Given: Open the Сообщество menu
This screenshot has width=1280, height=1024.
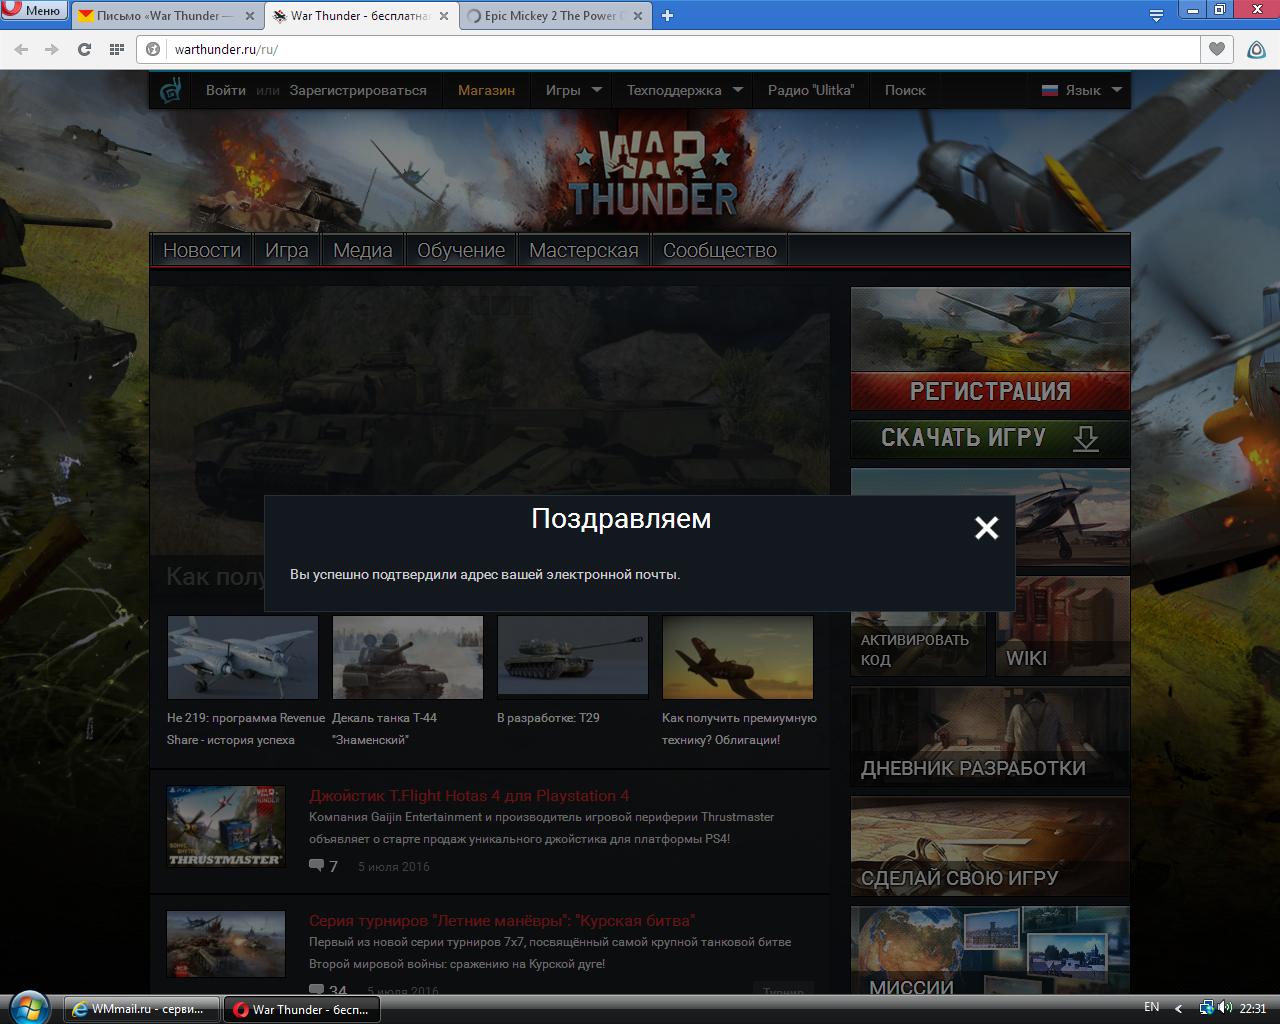Looking at the screenshot, I should pos(720,250).
